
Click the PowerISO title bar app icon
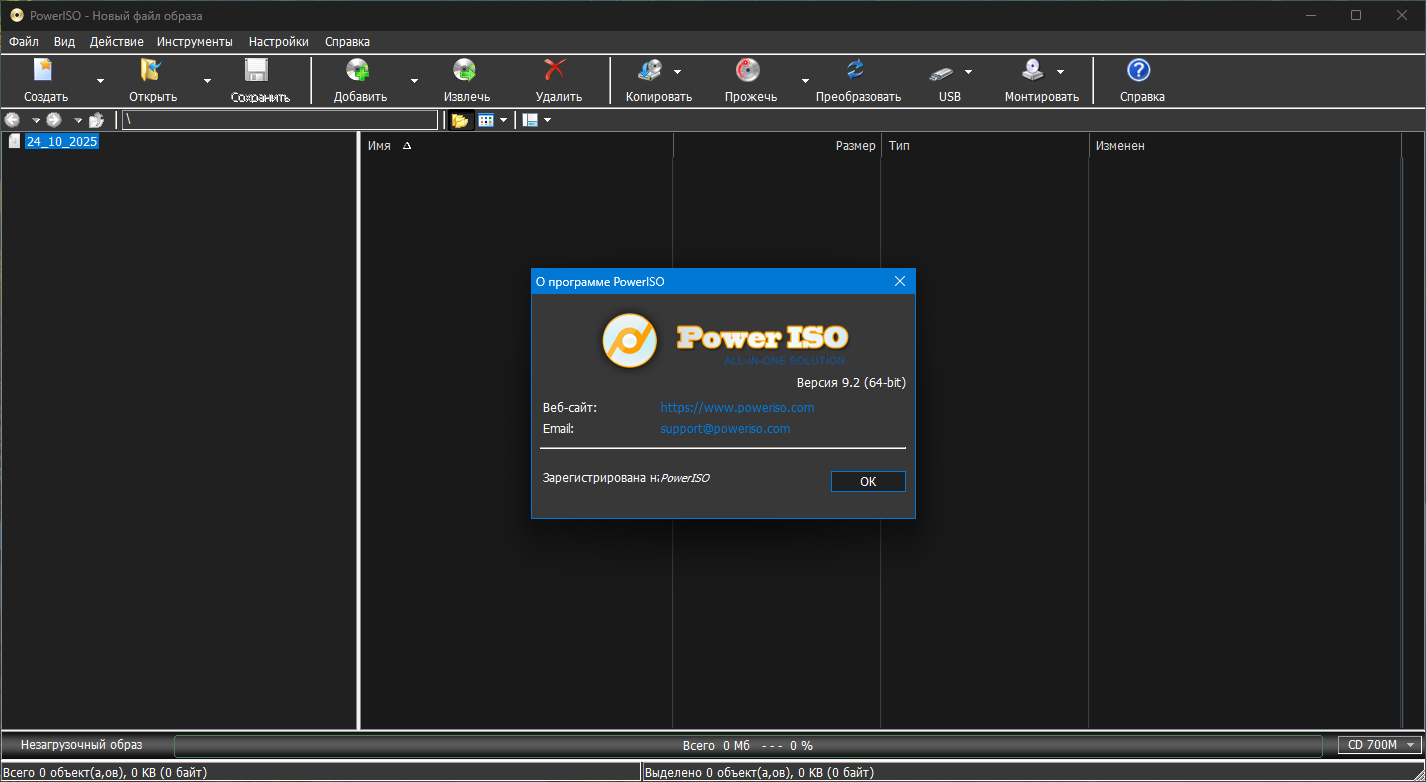point(16,15)
